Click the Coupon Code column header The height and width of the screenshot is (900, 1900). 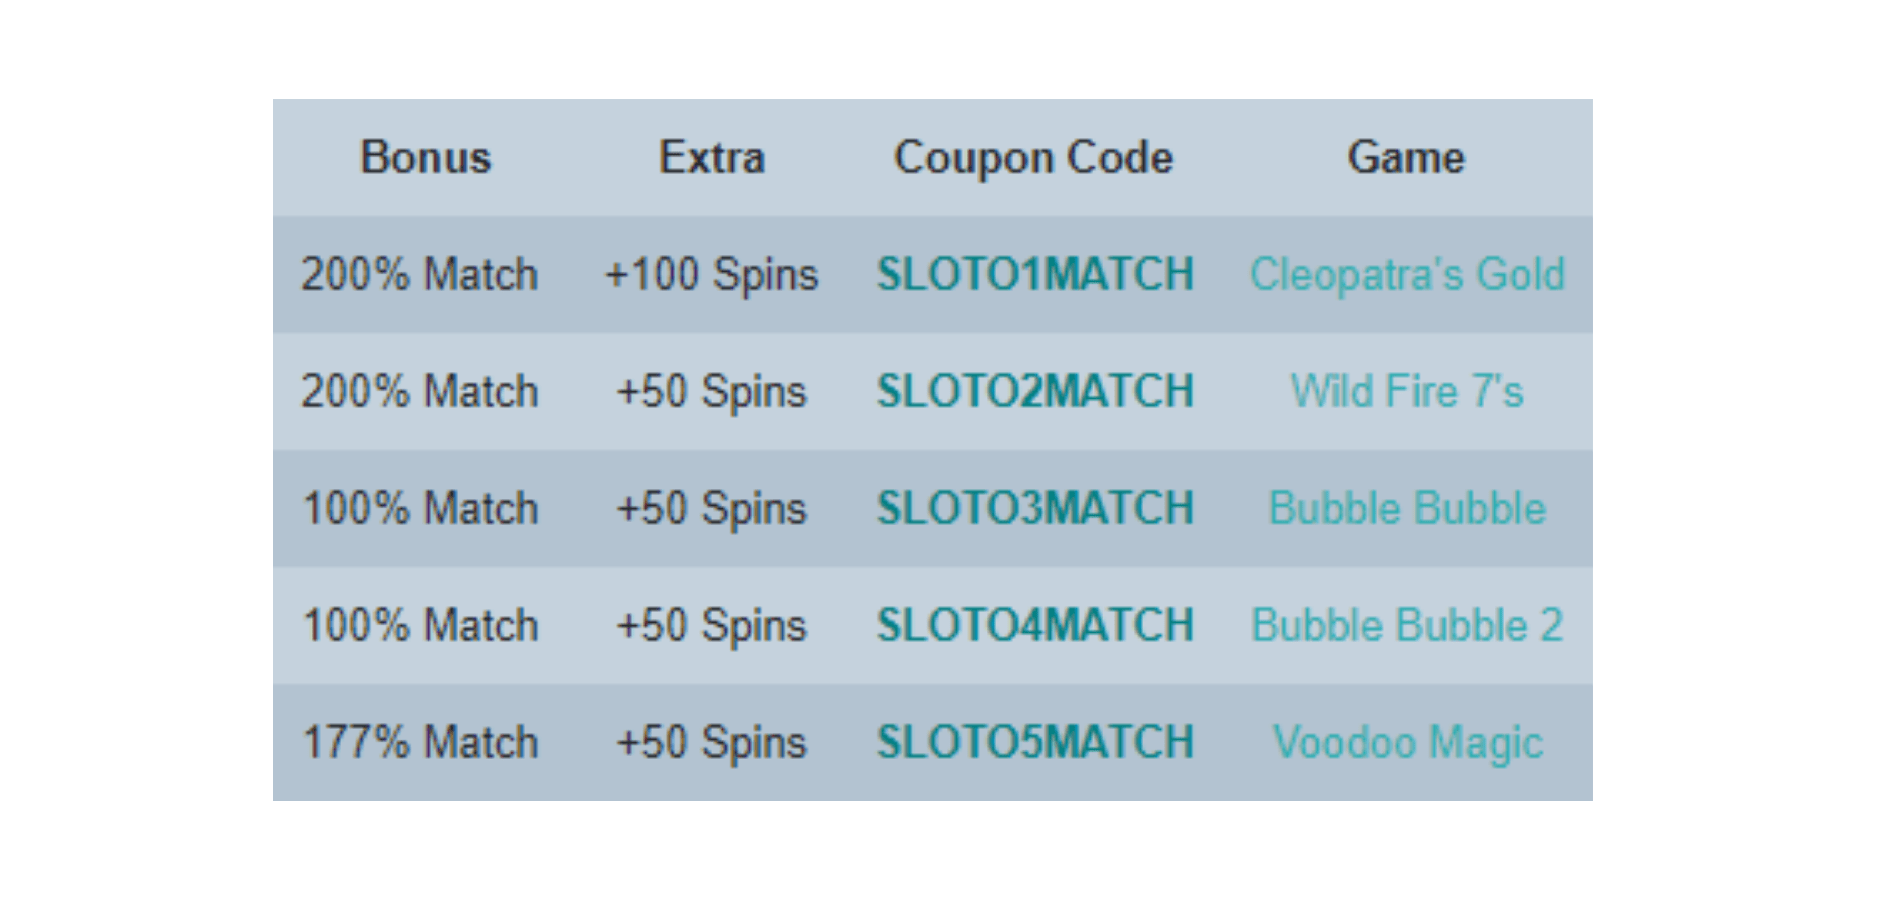(x=1034, y=158)
